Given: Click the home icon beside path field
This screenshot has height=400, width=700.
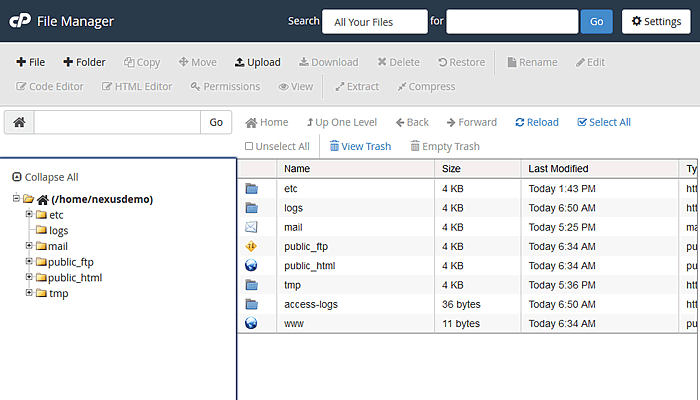Looking at the screenshot, I should (x=19, y=122).
